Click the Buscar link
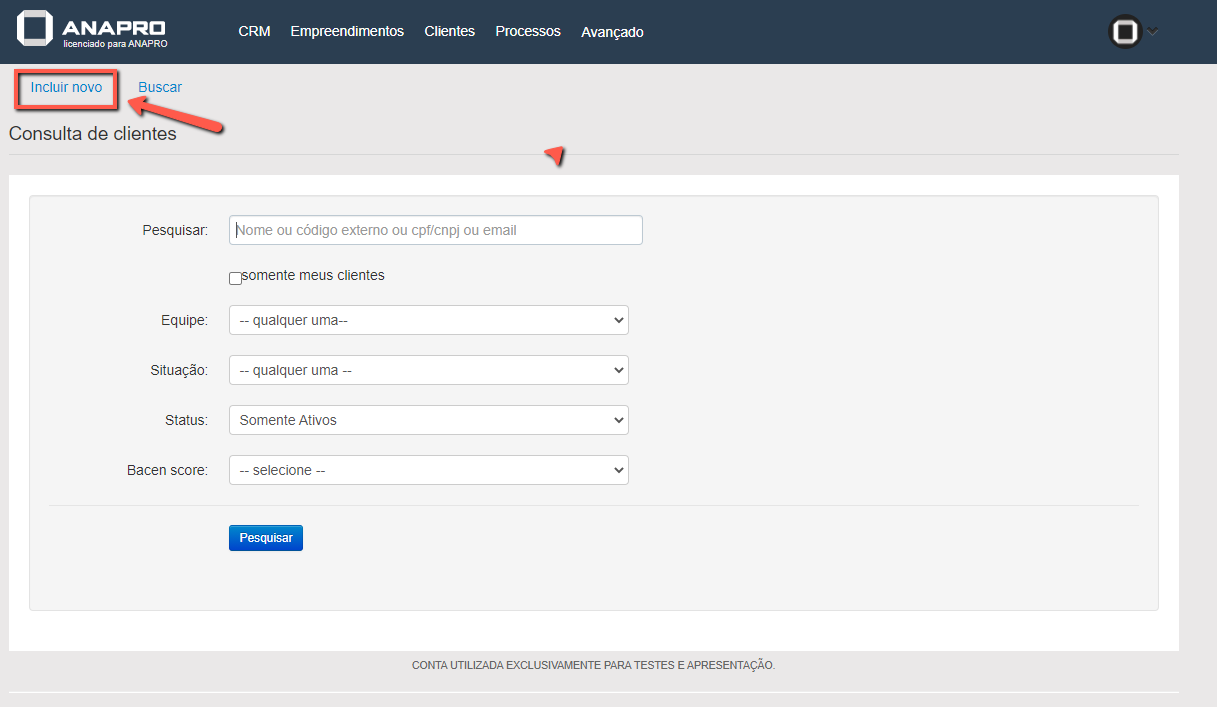The height and width of the screenshot is (707, 1217). click(160, 87)
